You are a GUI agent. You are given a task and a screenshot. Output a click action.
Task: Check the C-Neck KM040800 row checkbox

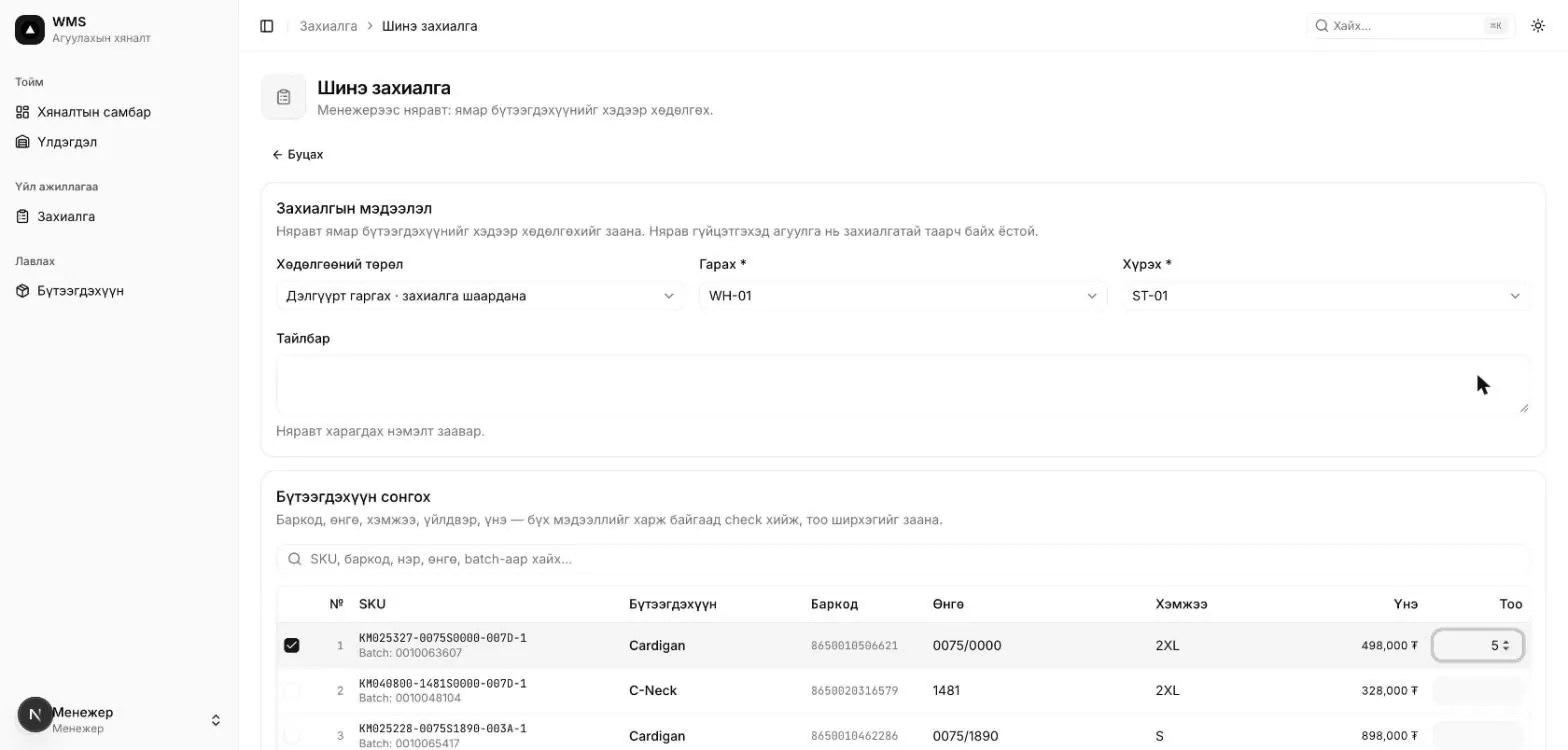291,691
